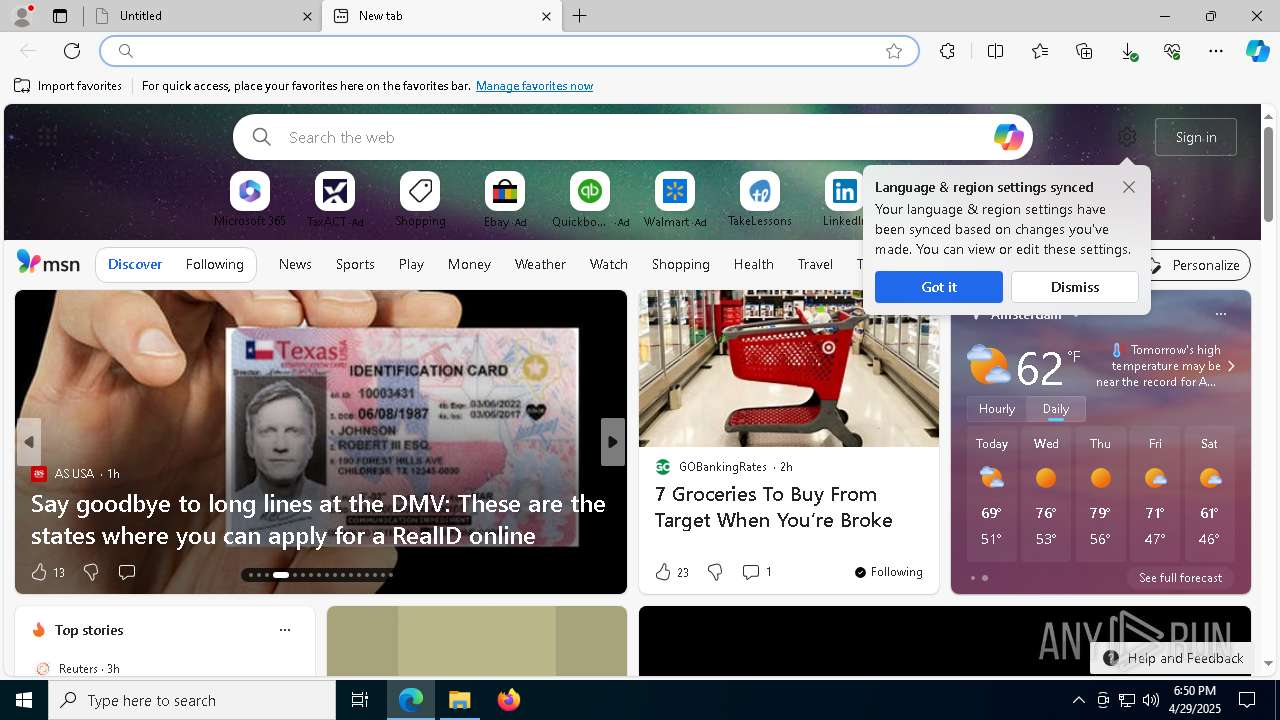Add this page to favorites star
The width and height of the screenshot is (1280, 720).
894,51
